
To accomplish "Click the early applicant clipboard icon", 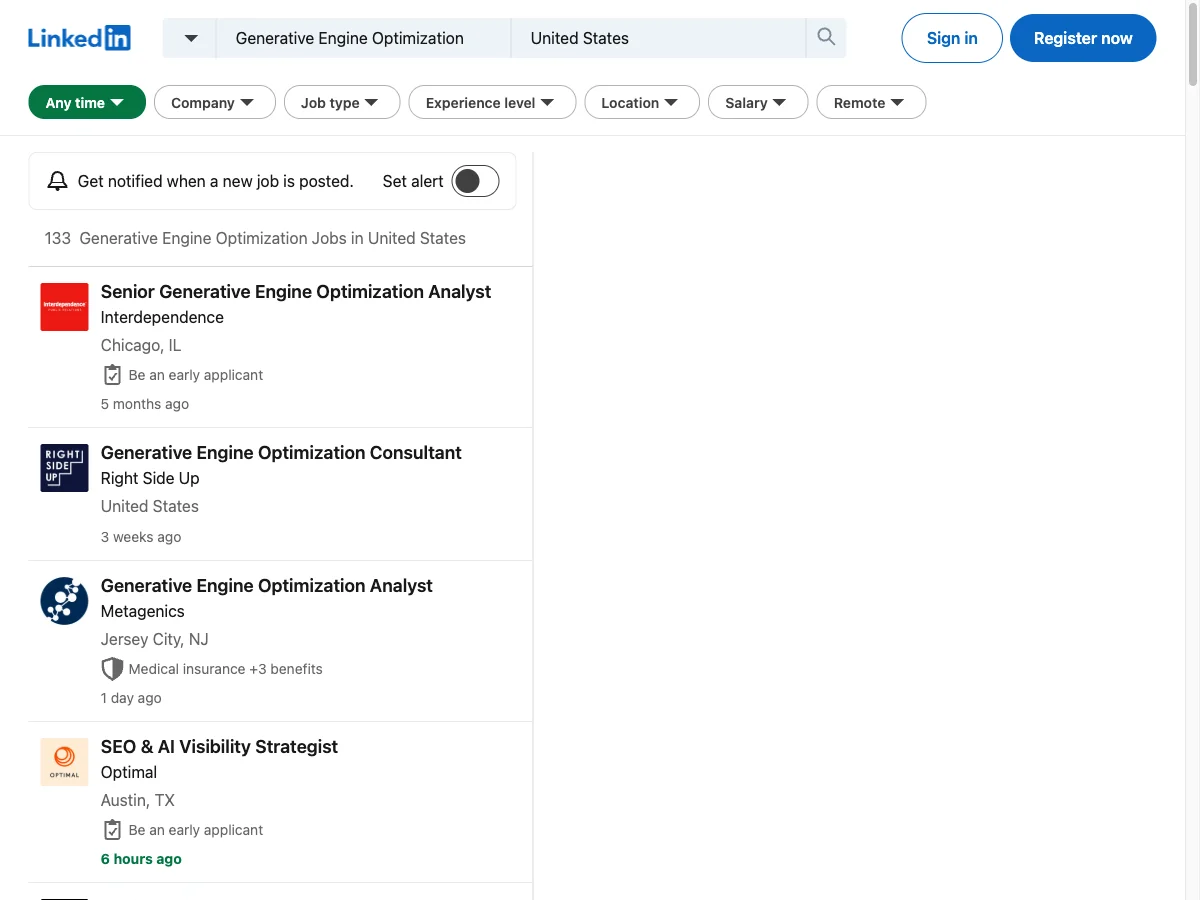I will pos(112,374).
